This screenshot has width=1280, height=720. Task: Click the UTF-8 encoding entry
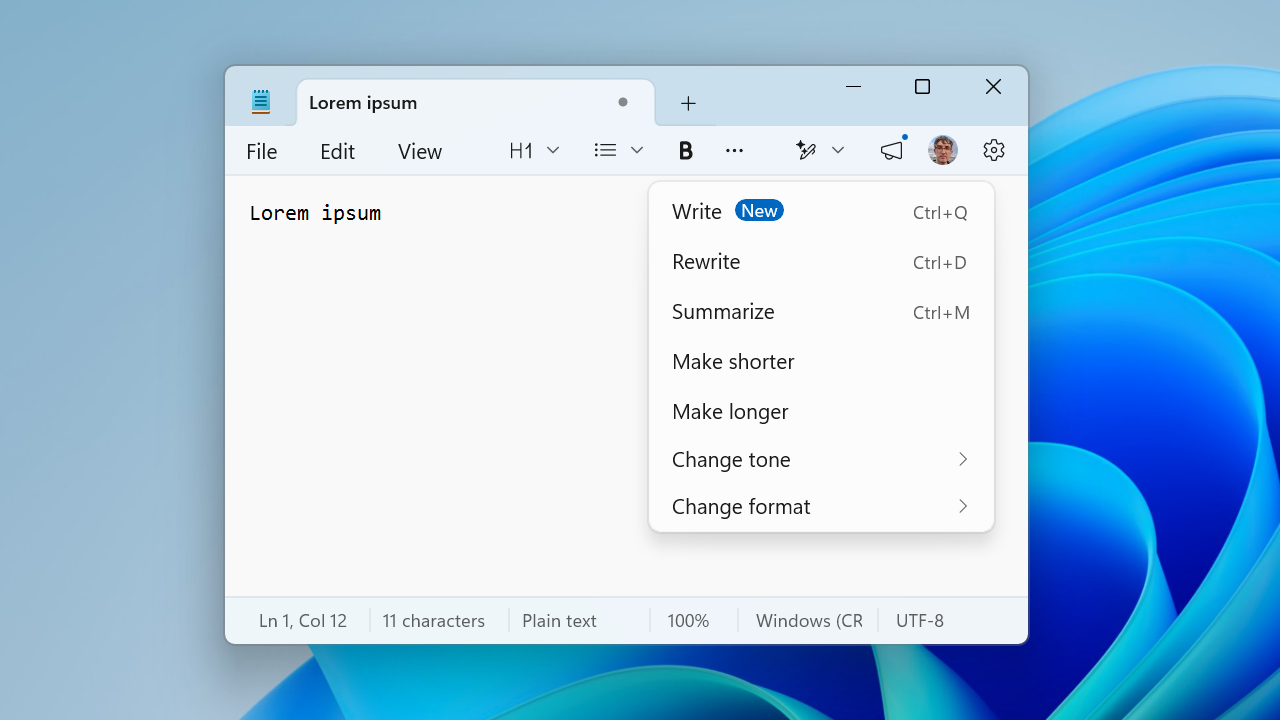[x=920, y=620]
